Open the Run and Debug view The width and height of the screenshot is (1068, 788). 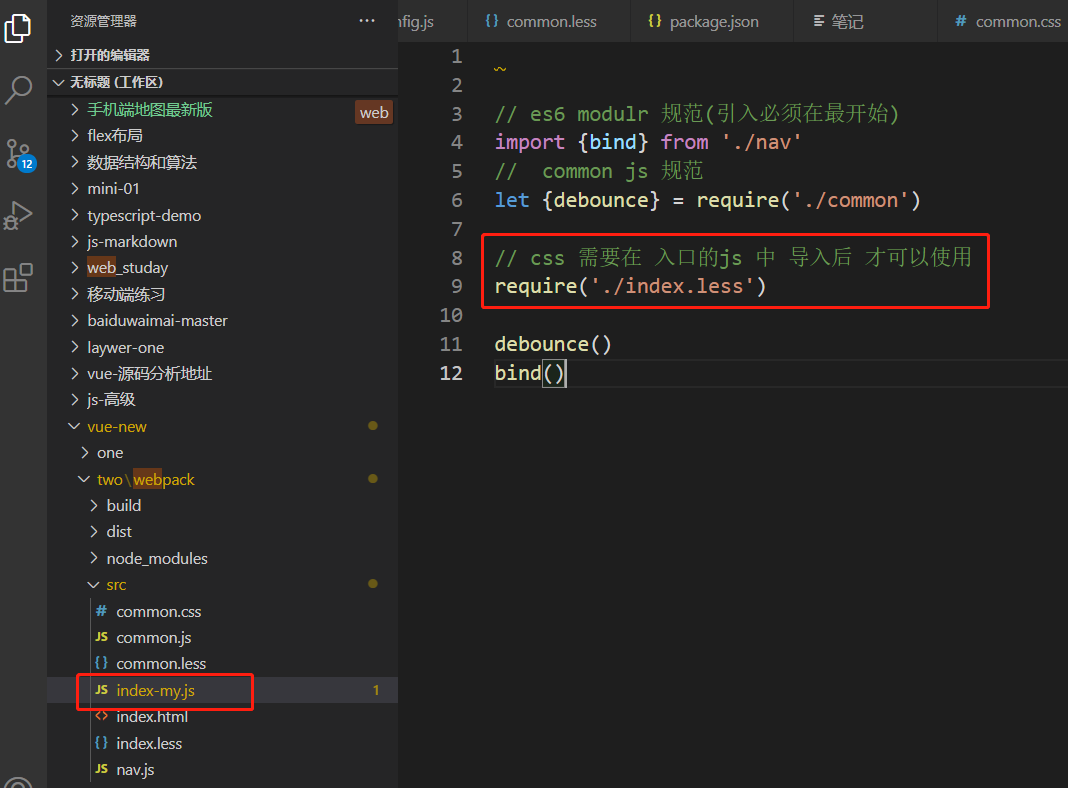click(x=18, y=215)
